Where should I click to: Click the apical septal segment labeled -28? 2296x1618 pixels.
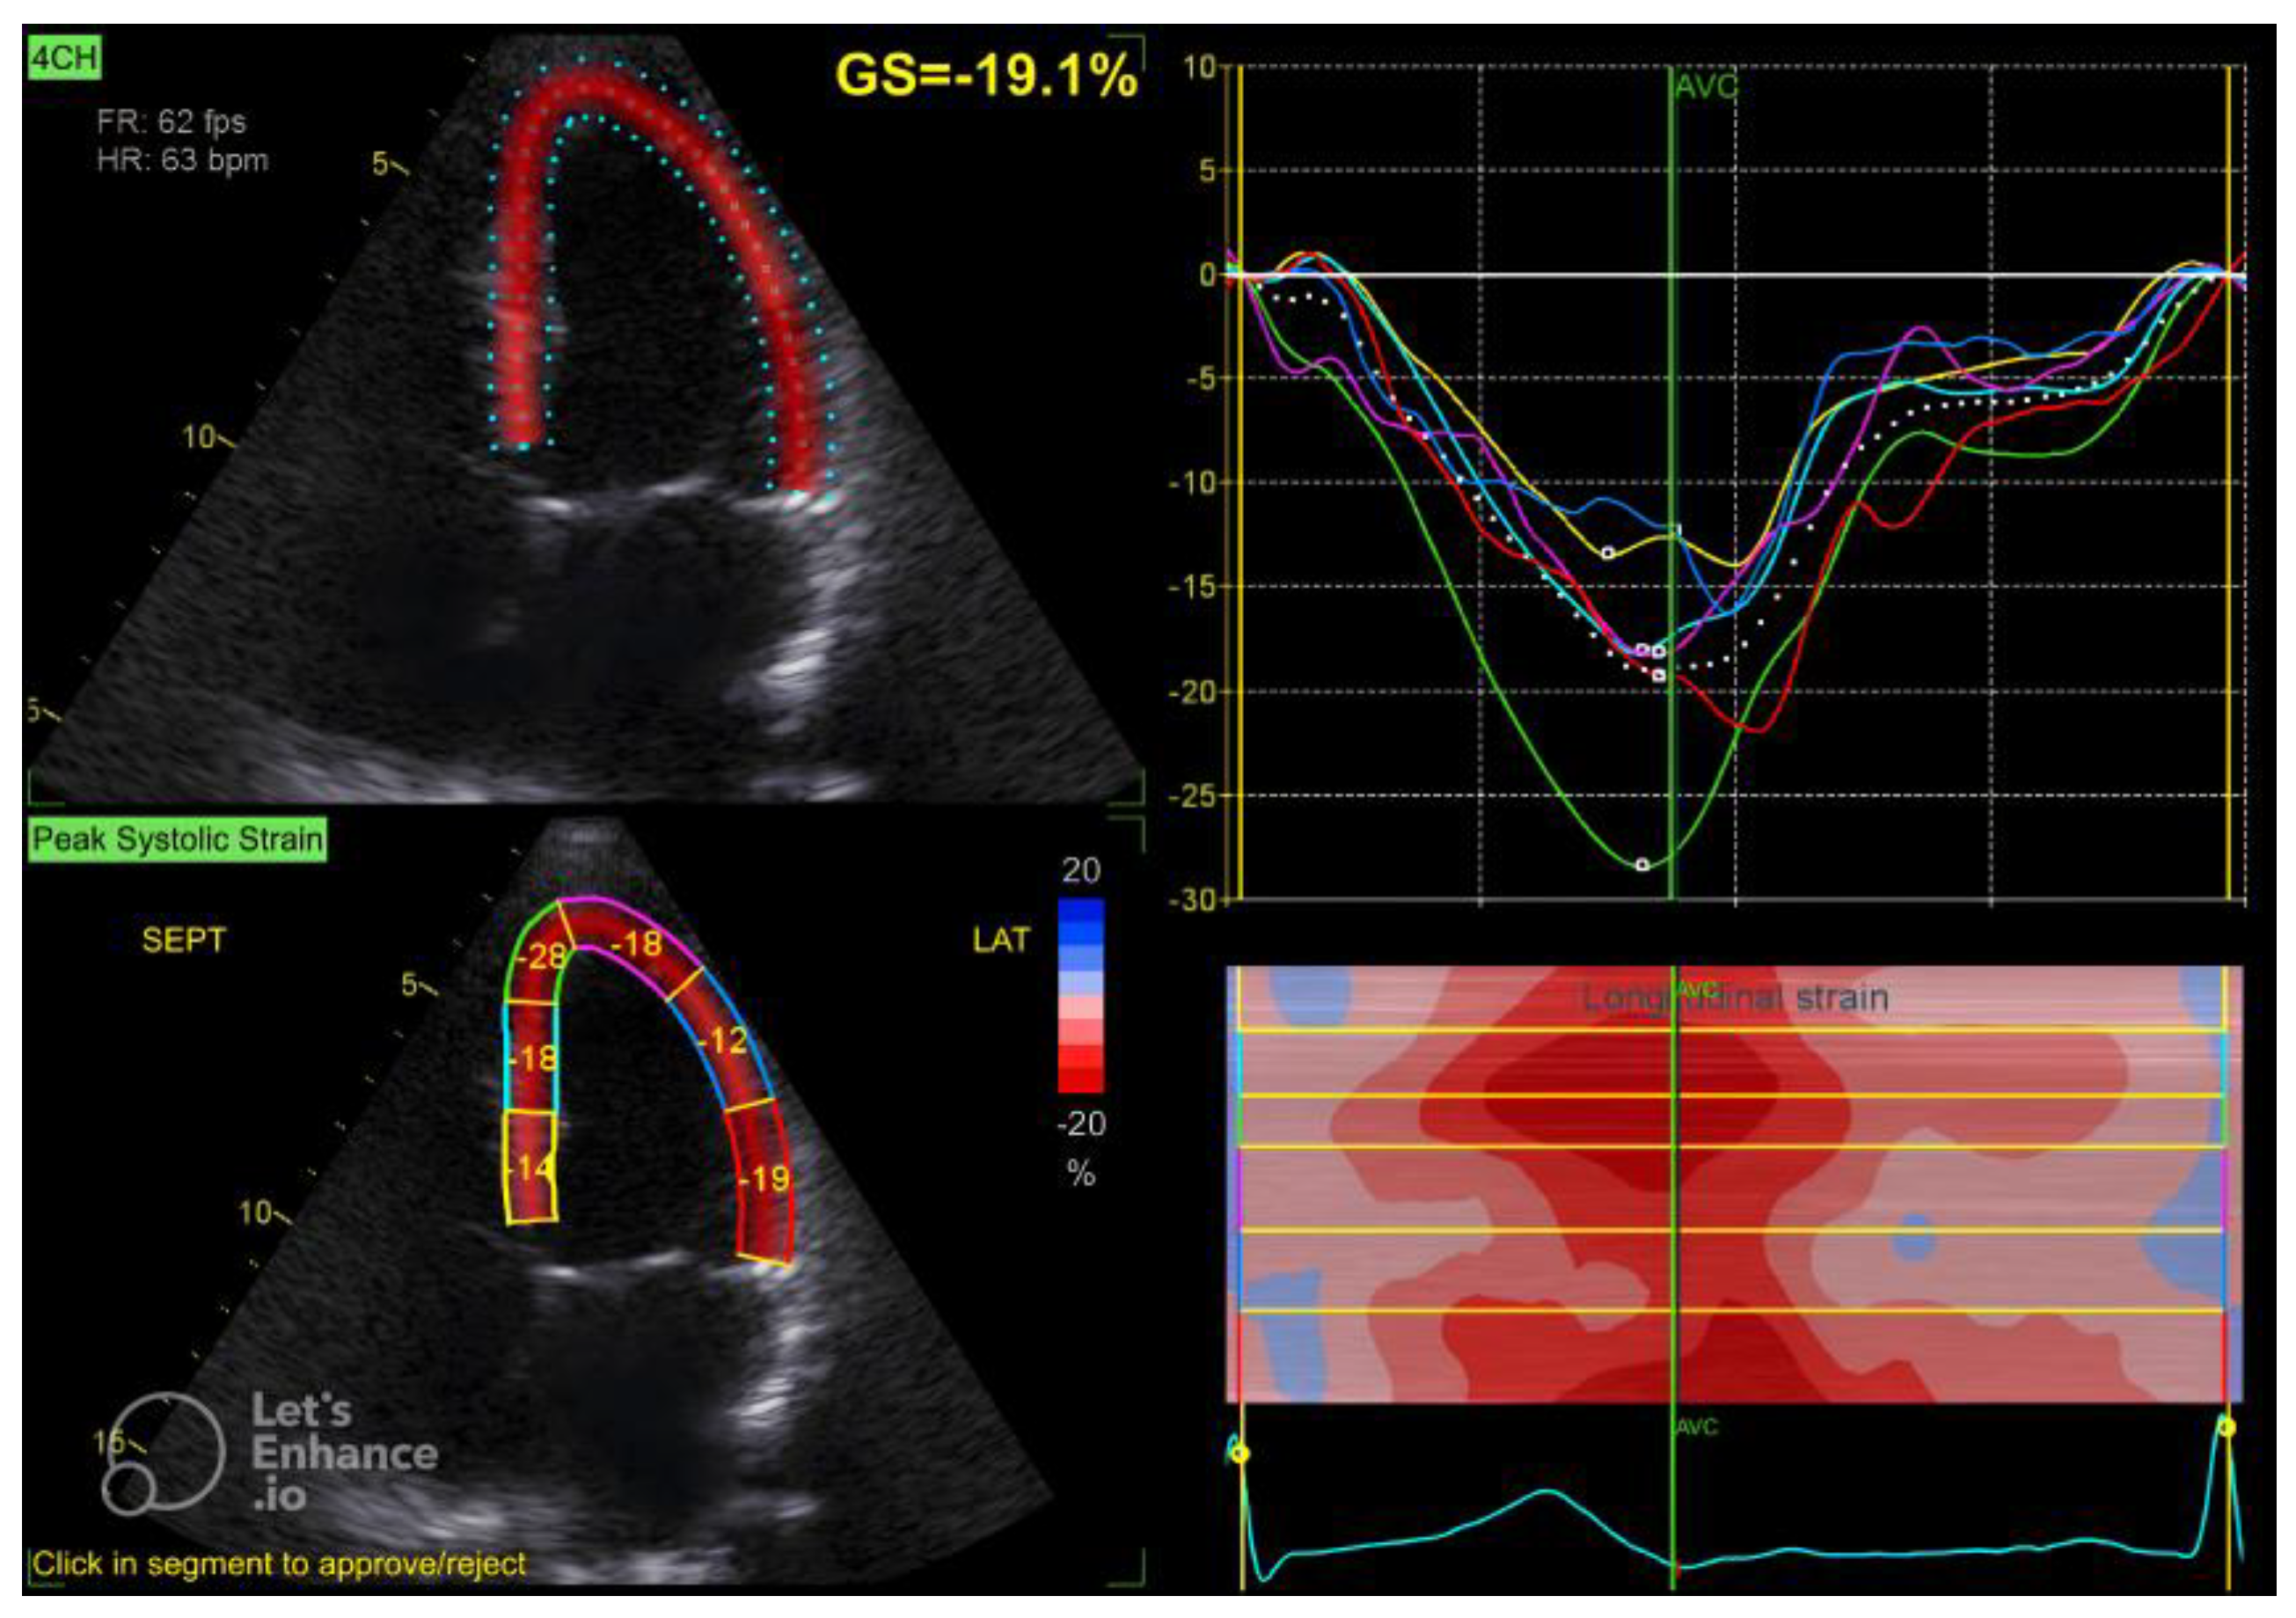click(x=539, y=957)
